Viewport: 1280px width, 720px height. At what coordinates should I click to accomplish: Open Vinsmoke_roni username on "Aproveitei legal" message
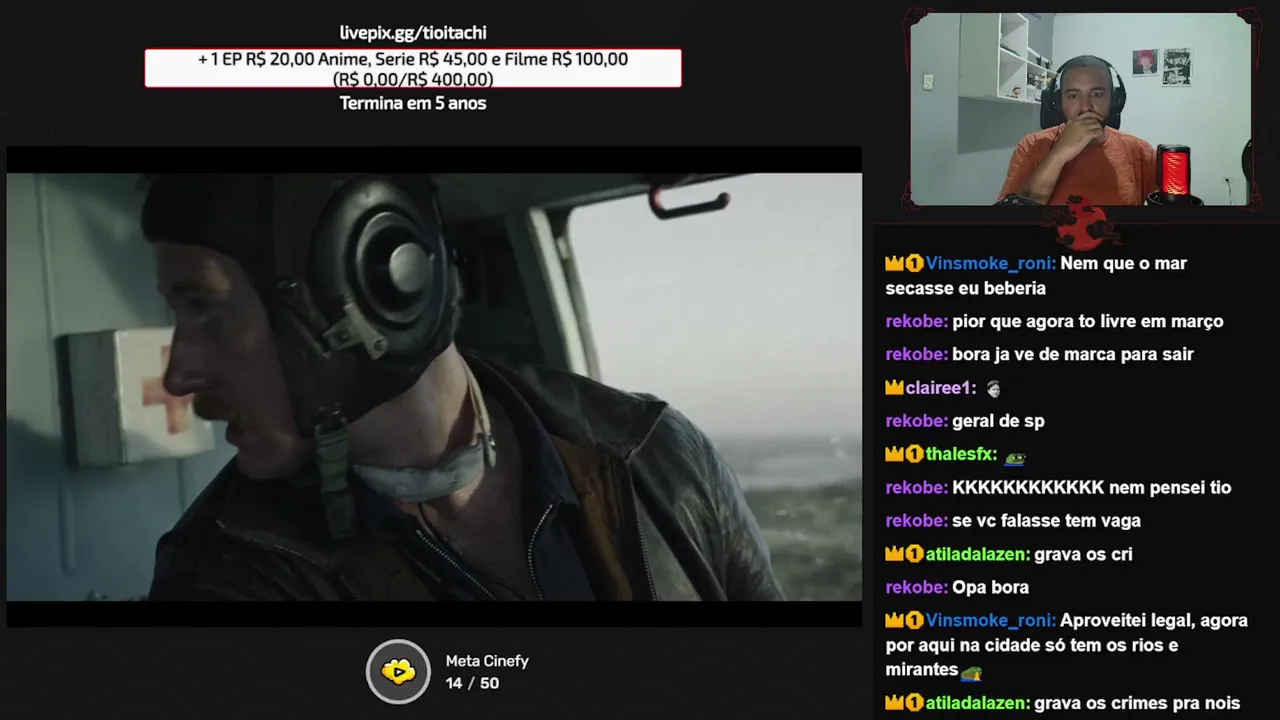[x=990, y=620]
